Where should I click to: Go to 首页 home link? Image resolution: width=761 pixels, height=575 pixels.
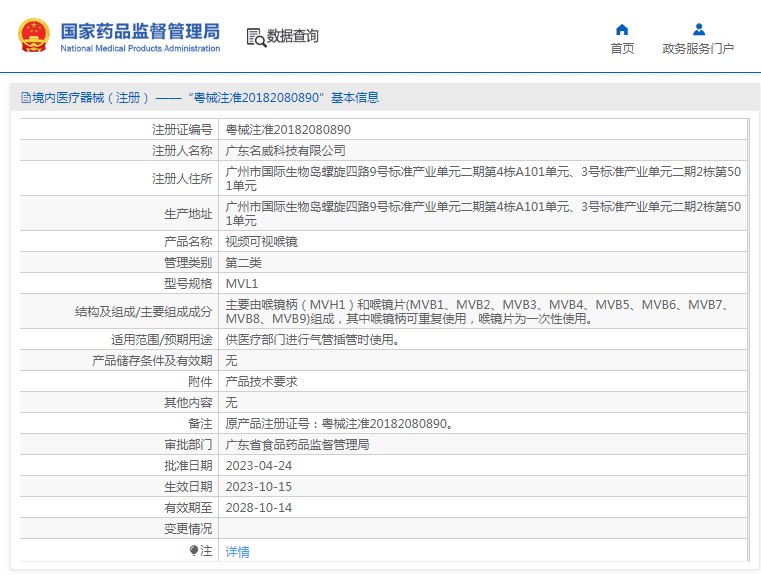point(622,49)
